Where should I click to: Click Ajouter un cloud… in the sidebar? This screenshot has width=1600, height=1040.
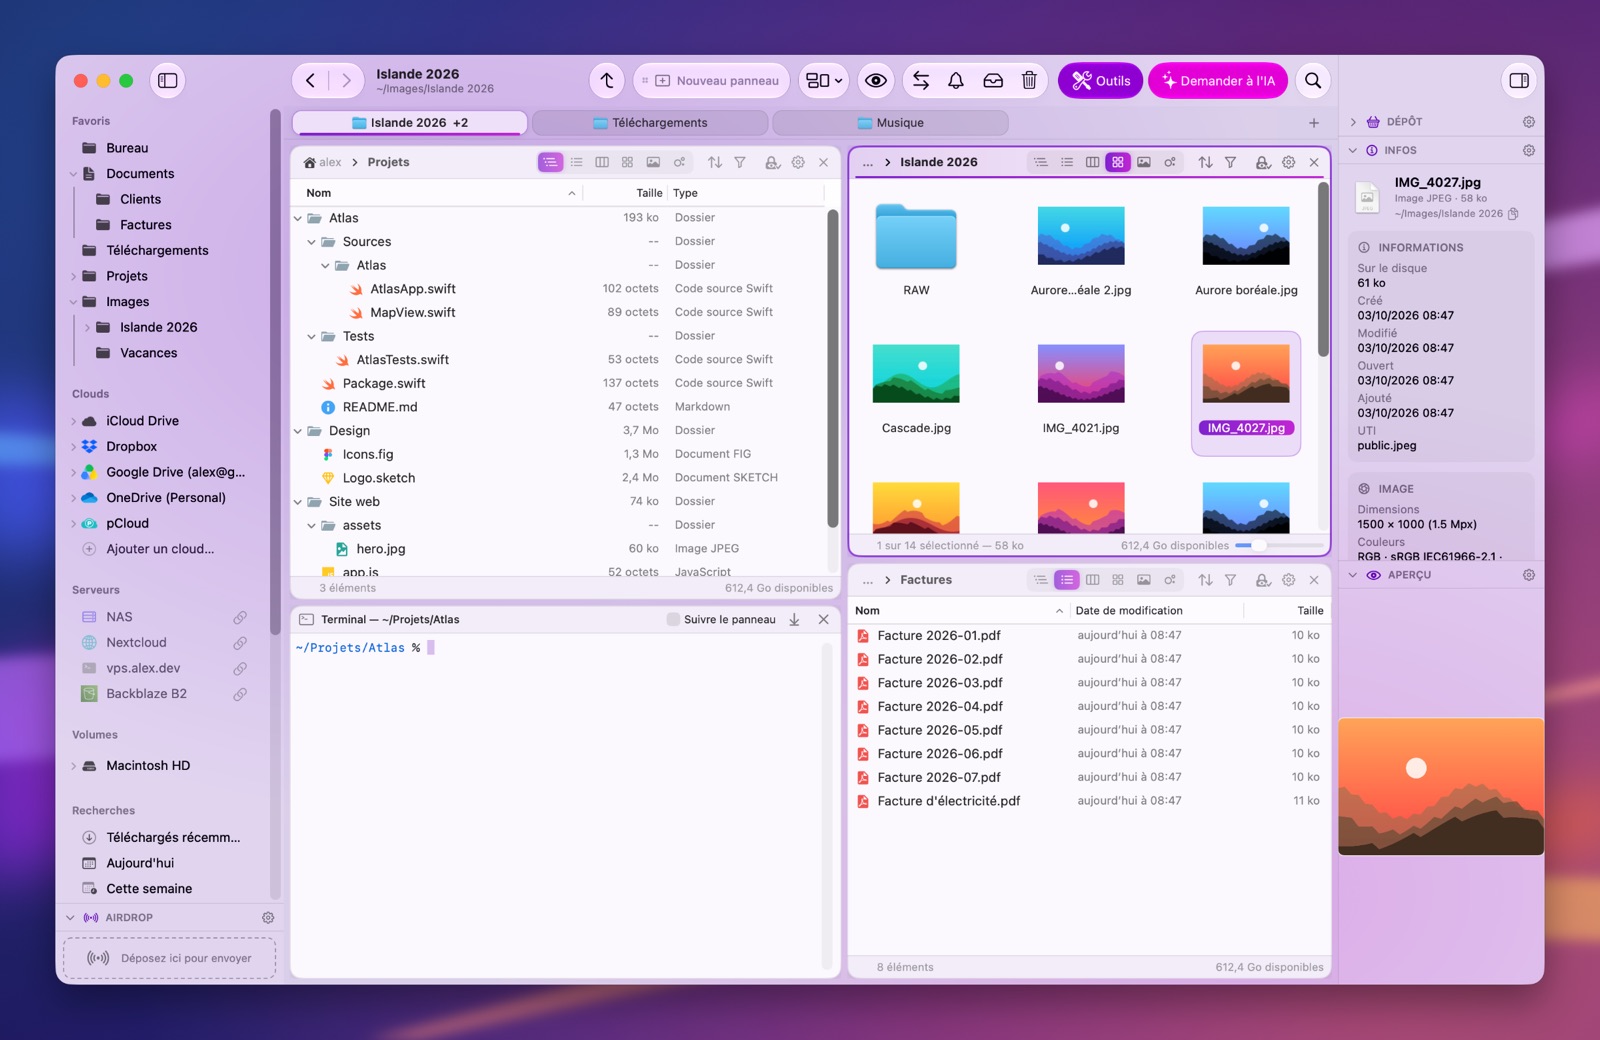[x=160, y=549]
